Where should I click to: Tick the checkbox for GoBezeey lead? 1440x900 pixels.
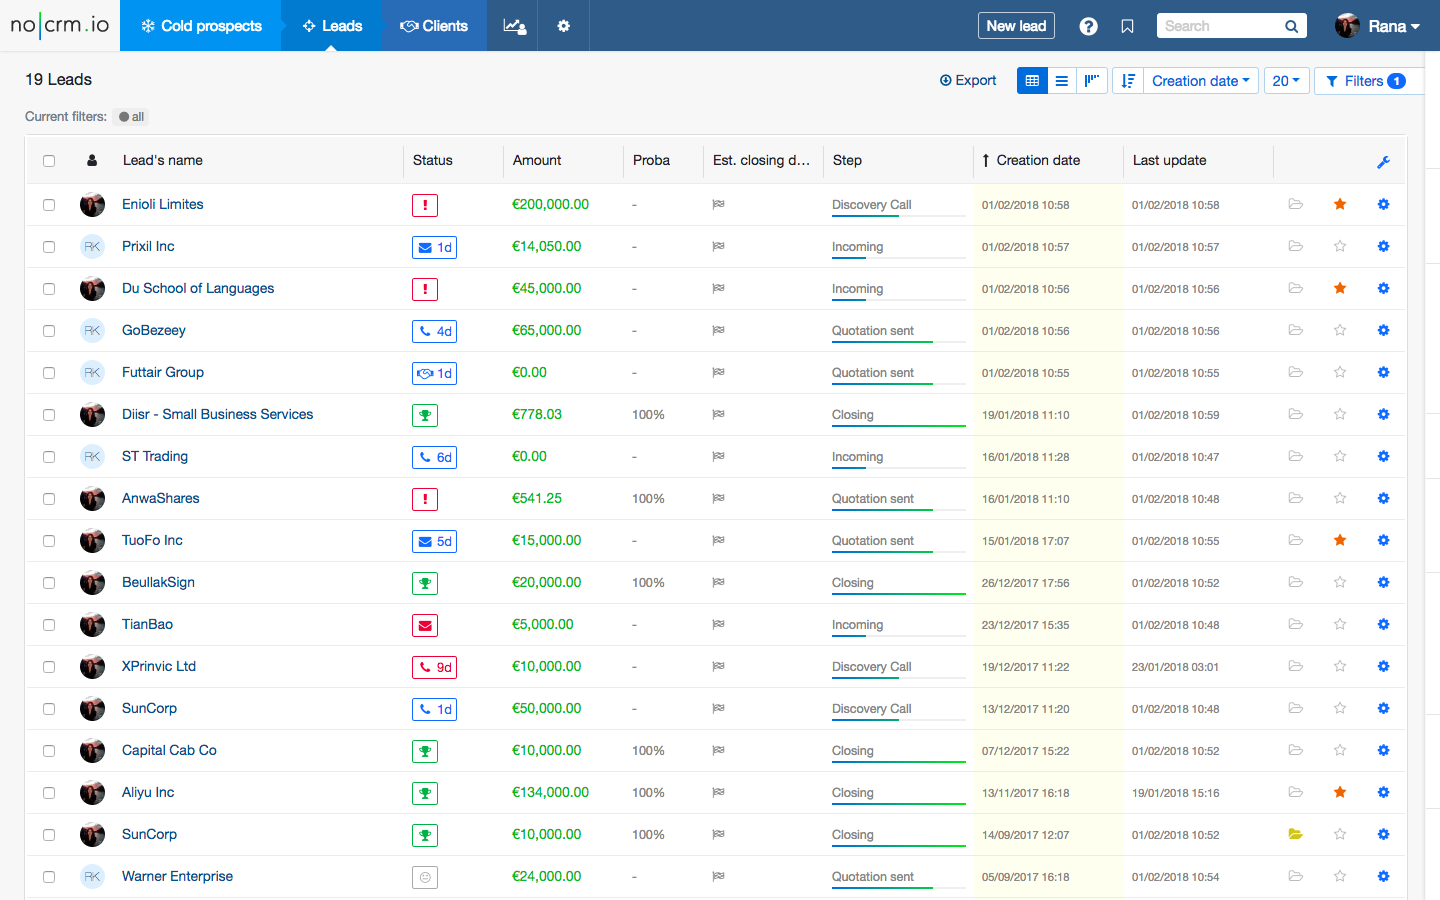pyautogui.click(x=49, y=330)
